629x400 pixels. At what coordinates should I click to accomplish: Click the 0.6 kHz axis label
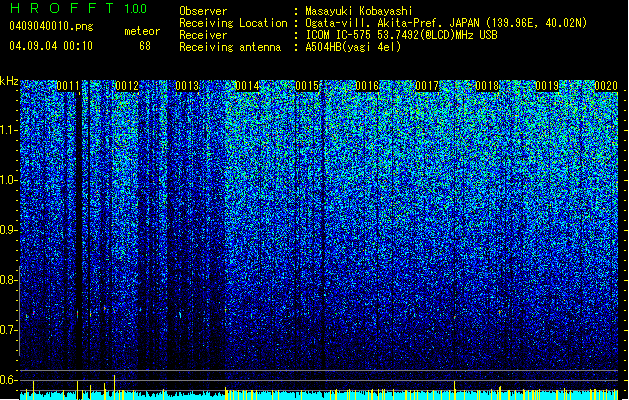pos(9,380)
